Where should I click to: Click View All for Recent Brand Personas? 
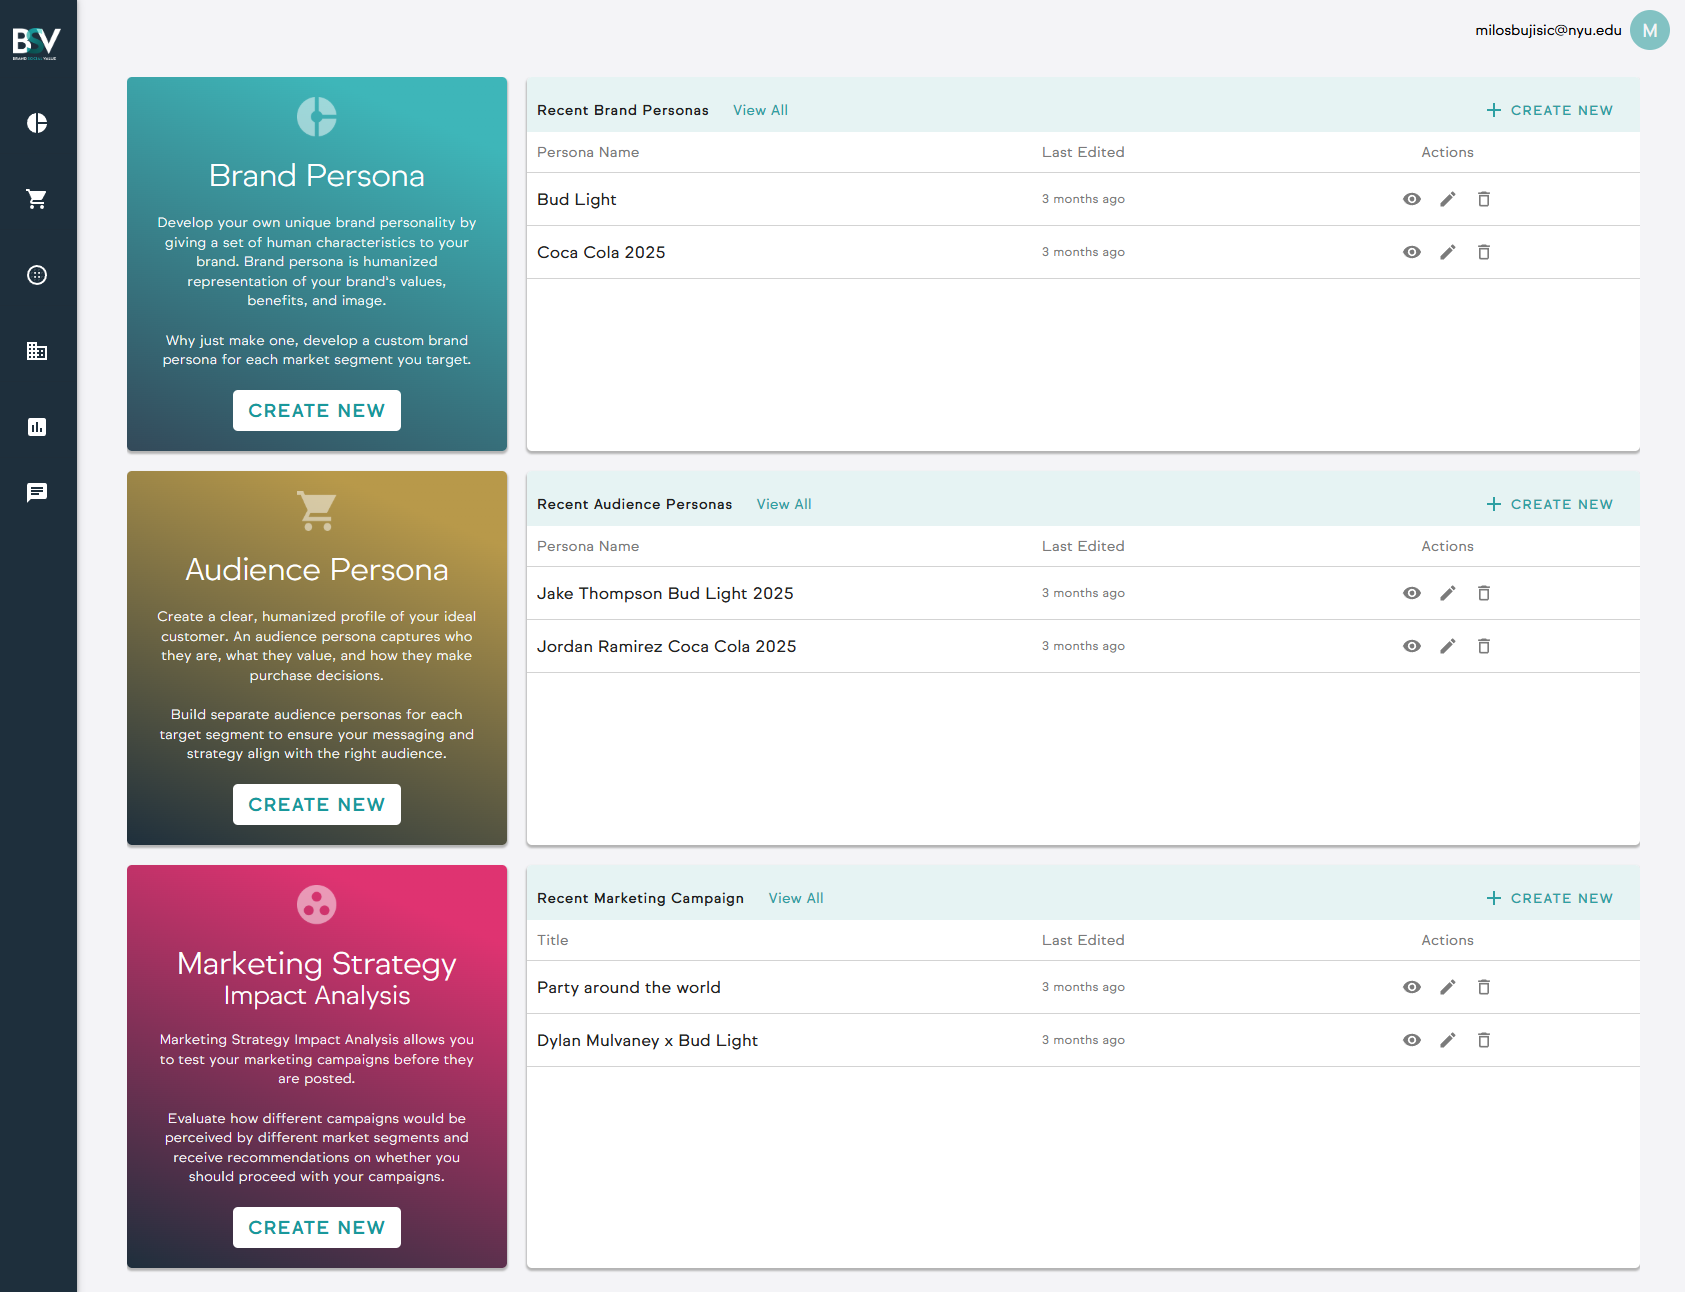(x=760, y=110)
